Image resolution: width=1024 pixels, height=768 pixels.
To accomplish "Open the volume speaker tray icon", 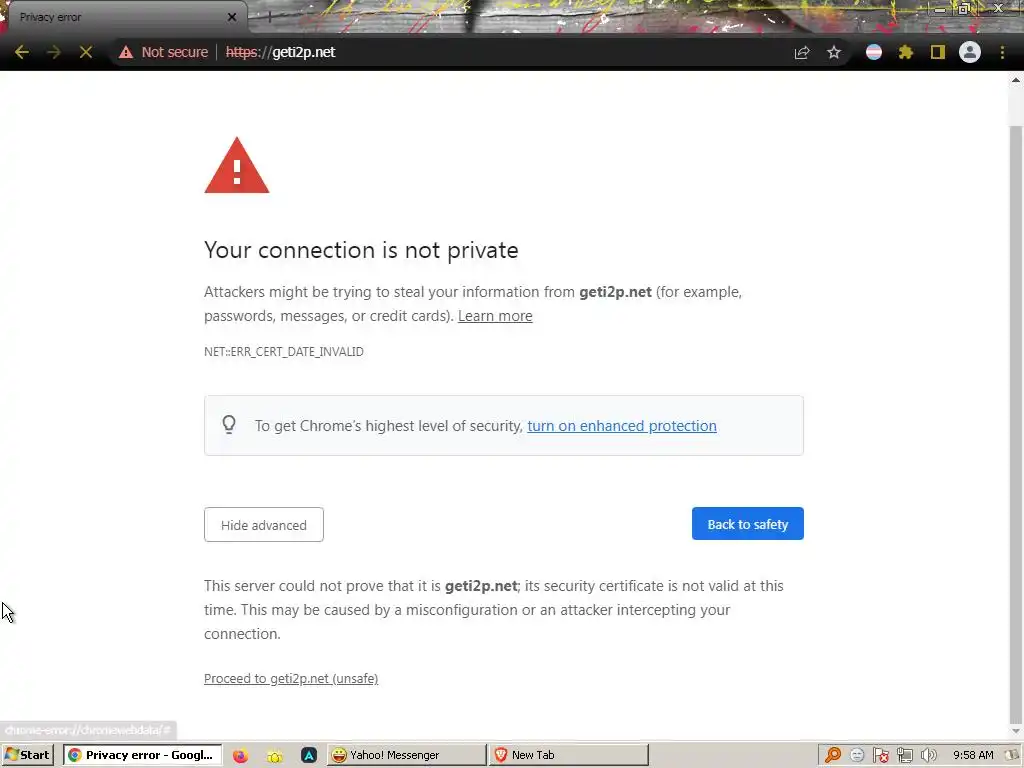I will point(929,755).
